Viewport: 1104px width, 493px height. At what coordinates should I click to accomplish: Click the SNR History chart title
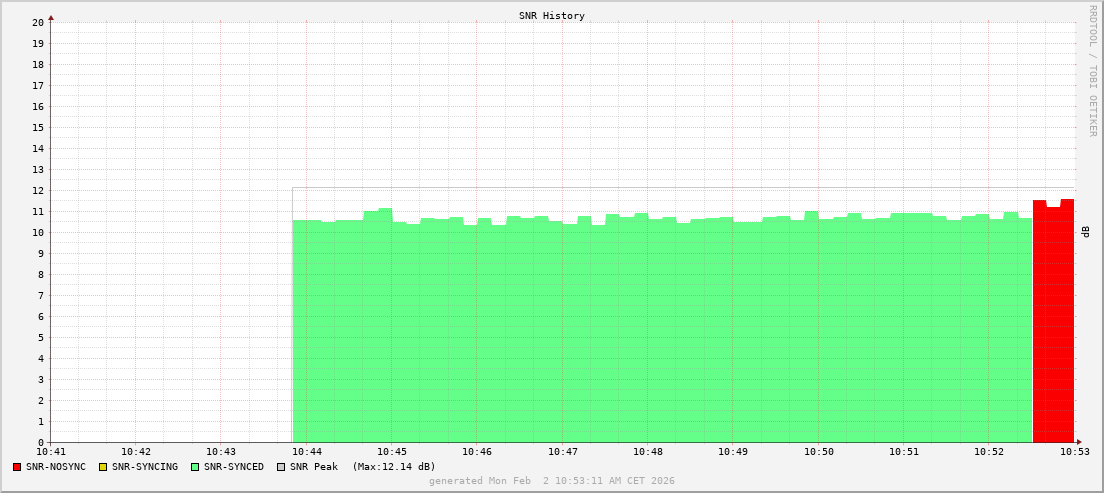[552, 16]
